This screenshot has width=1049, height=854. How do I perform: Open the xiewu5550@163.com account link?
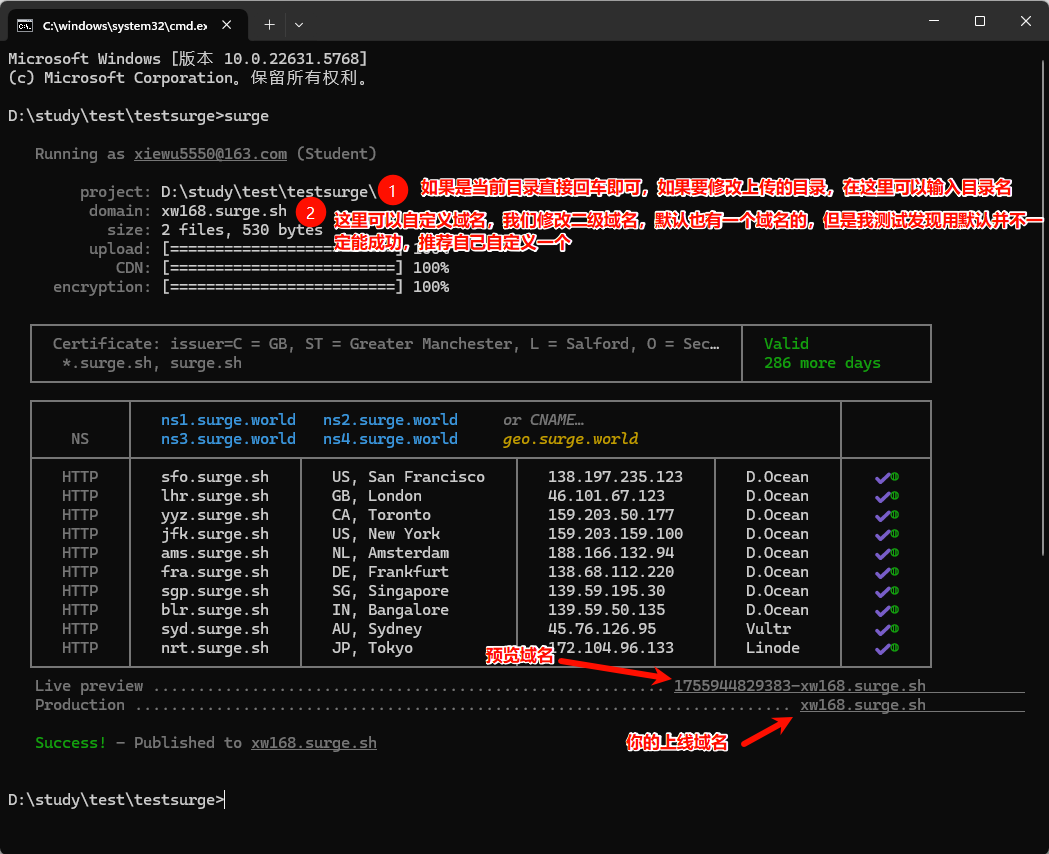(x=210, y=154)
